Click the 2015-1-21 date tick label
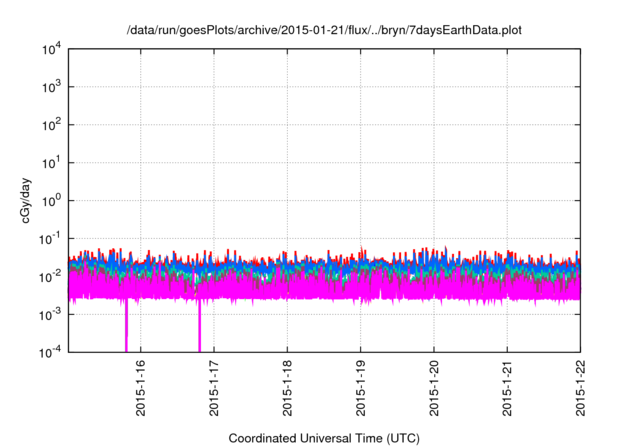 (x=507, y=388)
